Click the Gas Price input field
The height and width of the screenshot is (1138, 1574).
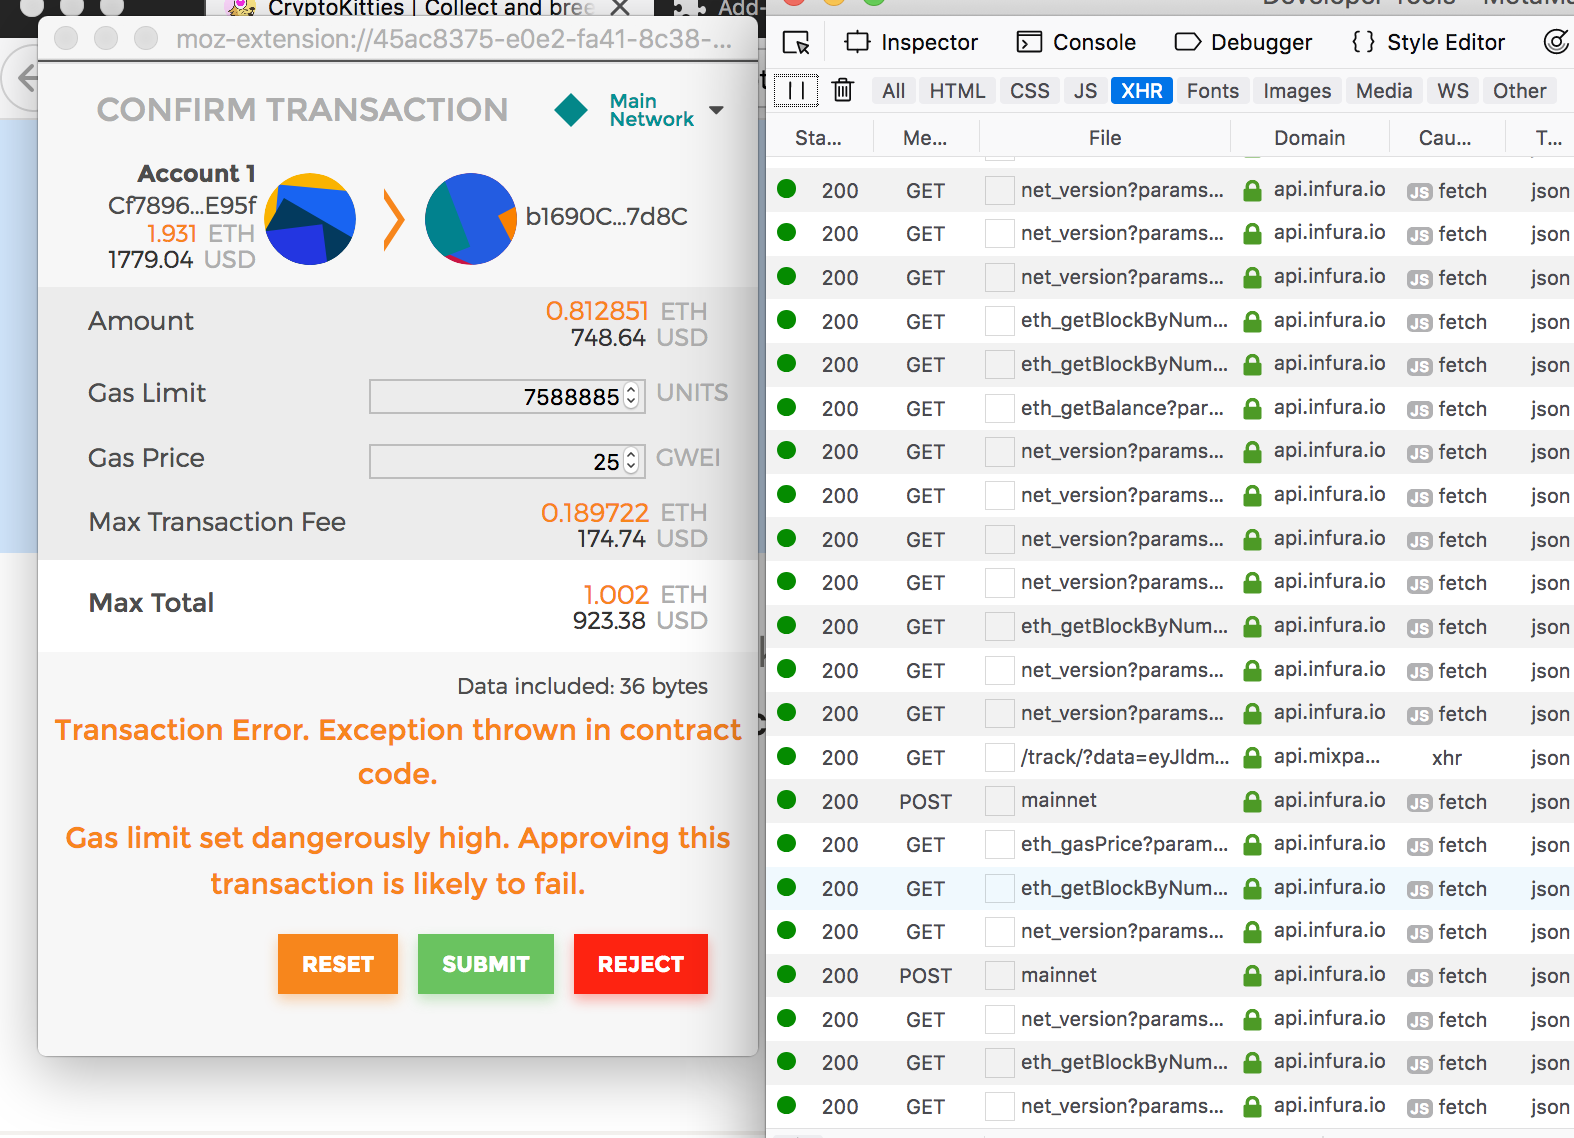pos(505,461)
